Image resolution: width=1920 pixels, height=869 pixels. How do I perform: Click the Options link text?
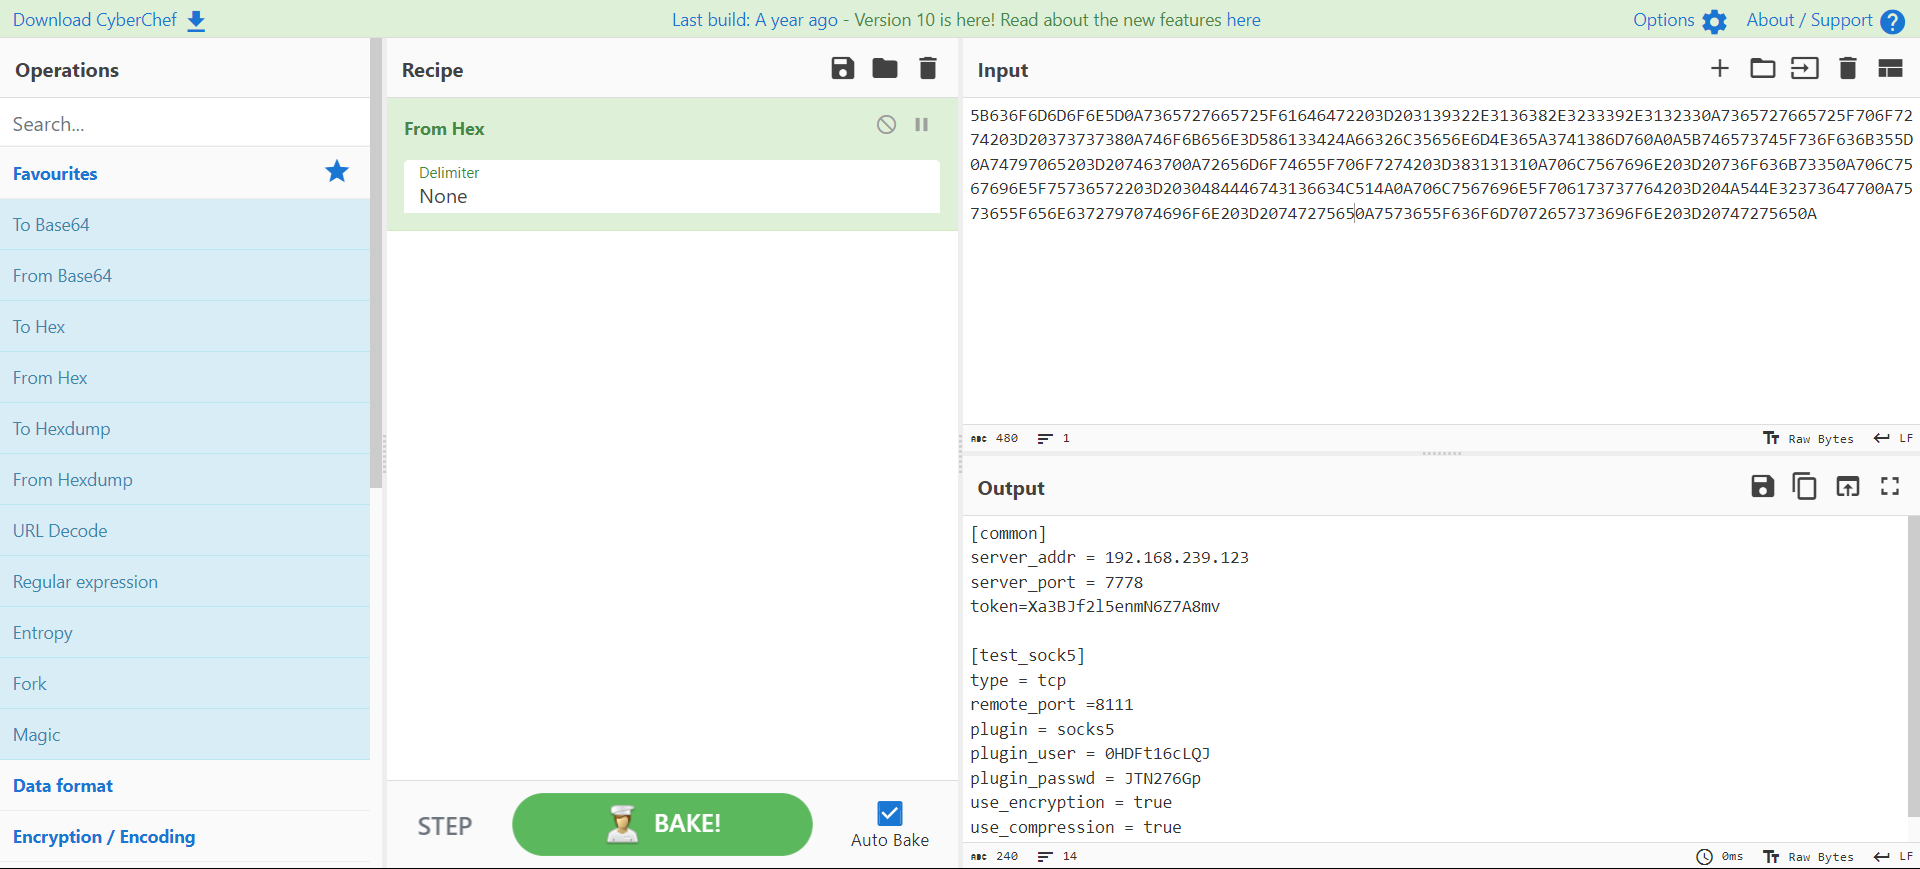click(x=1663, y=20)
